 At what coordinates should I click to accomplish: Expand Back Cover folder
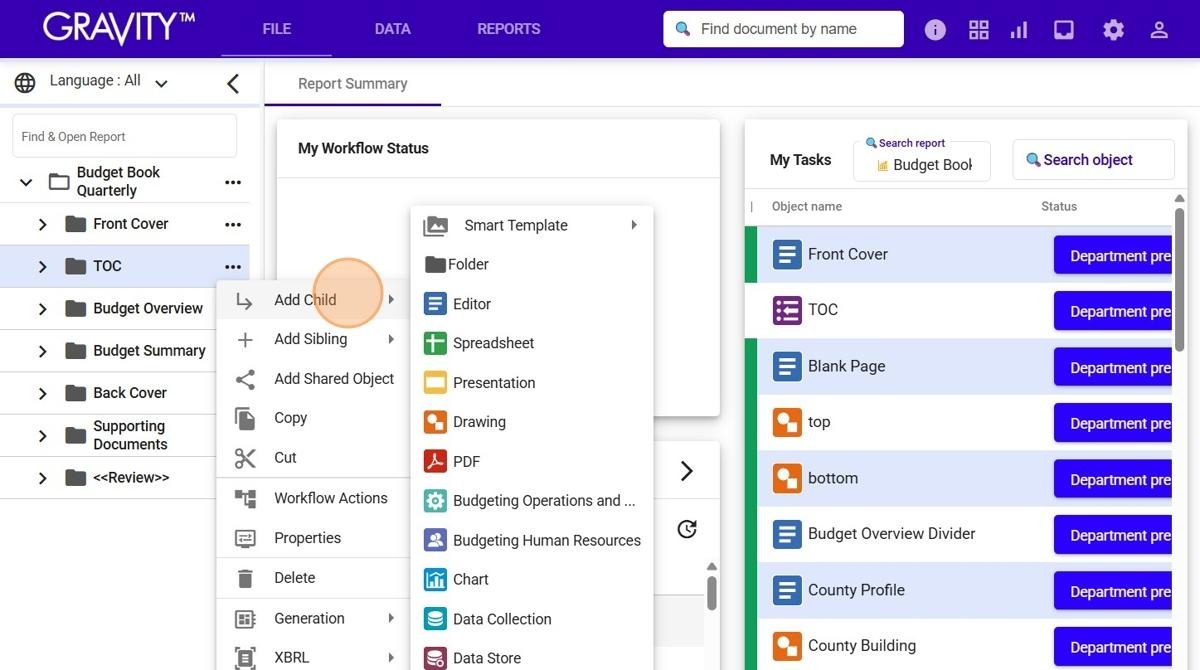(x=42, y=394)
